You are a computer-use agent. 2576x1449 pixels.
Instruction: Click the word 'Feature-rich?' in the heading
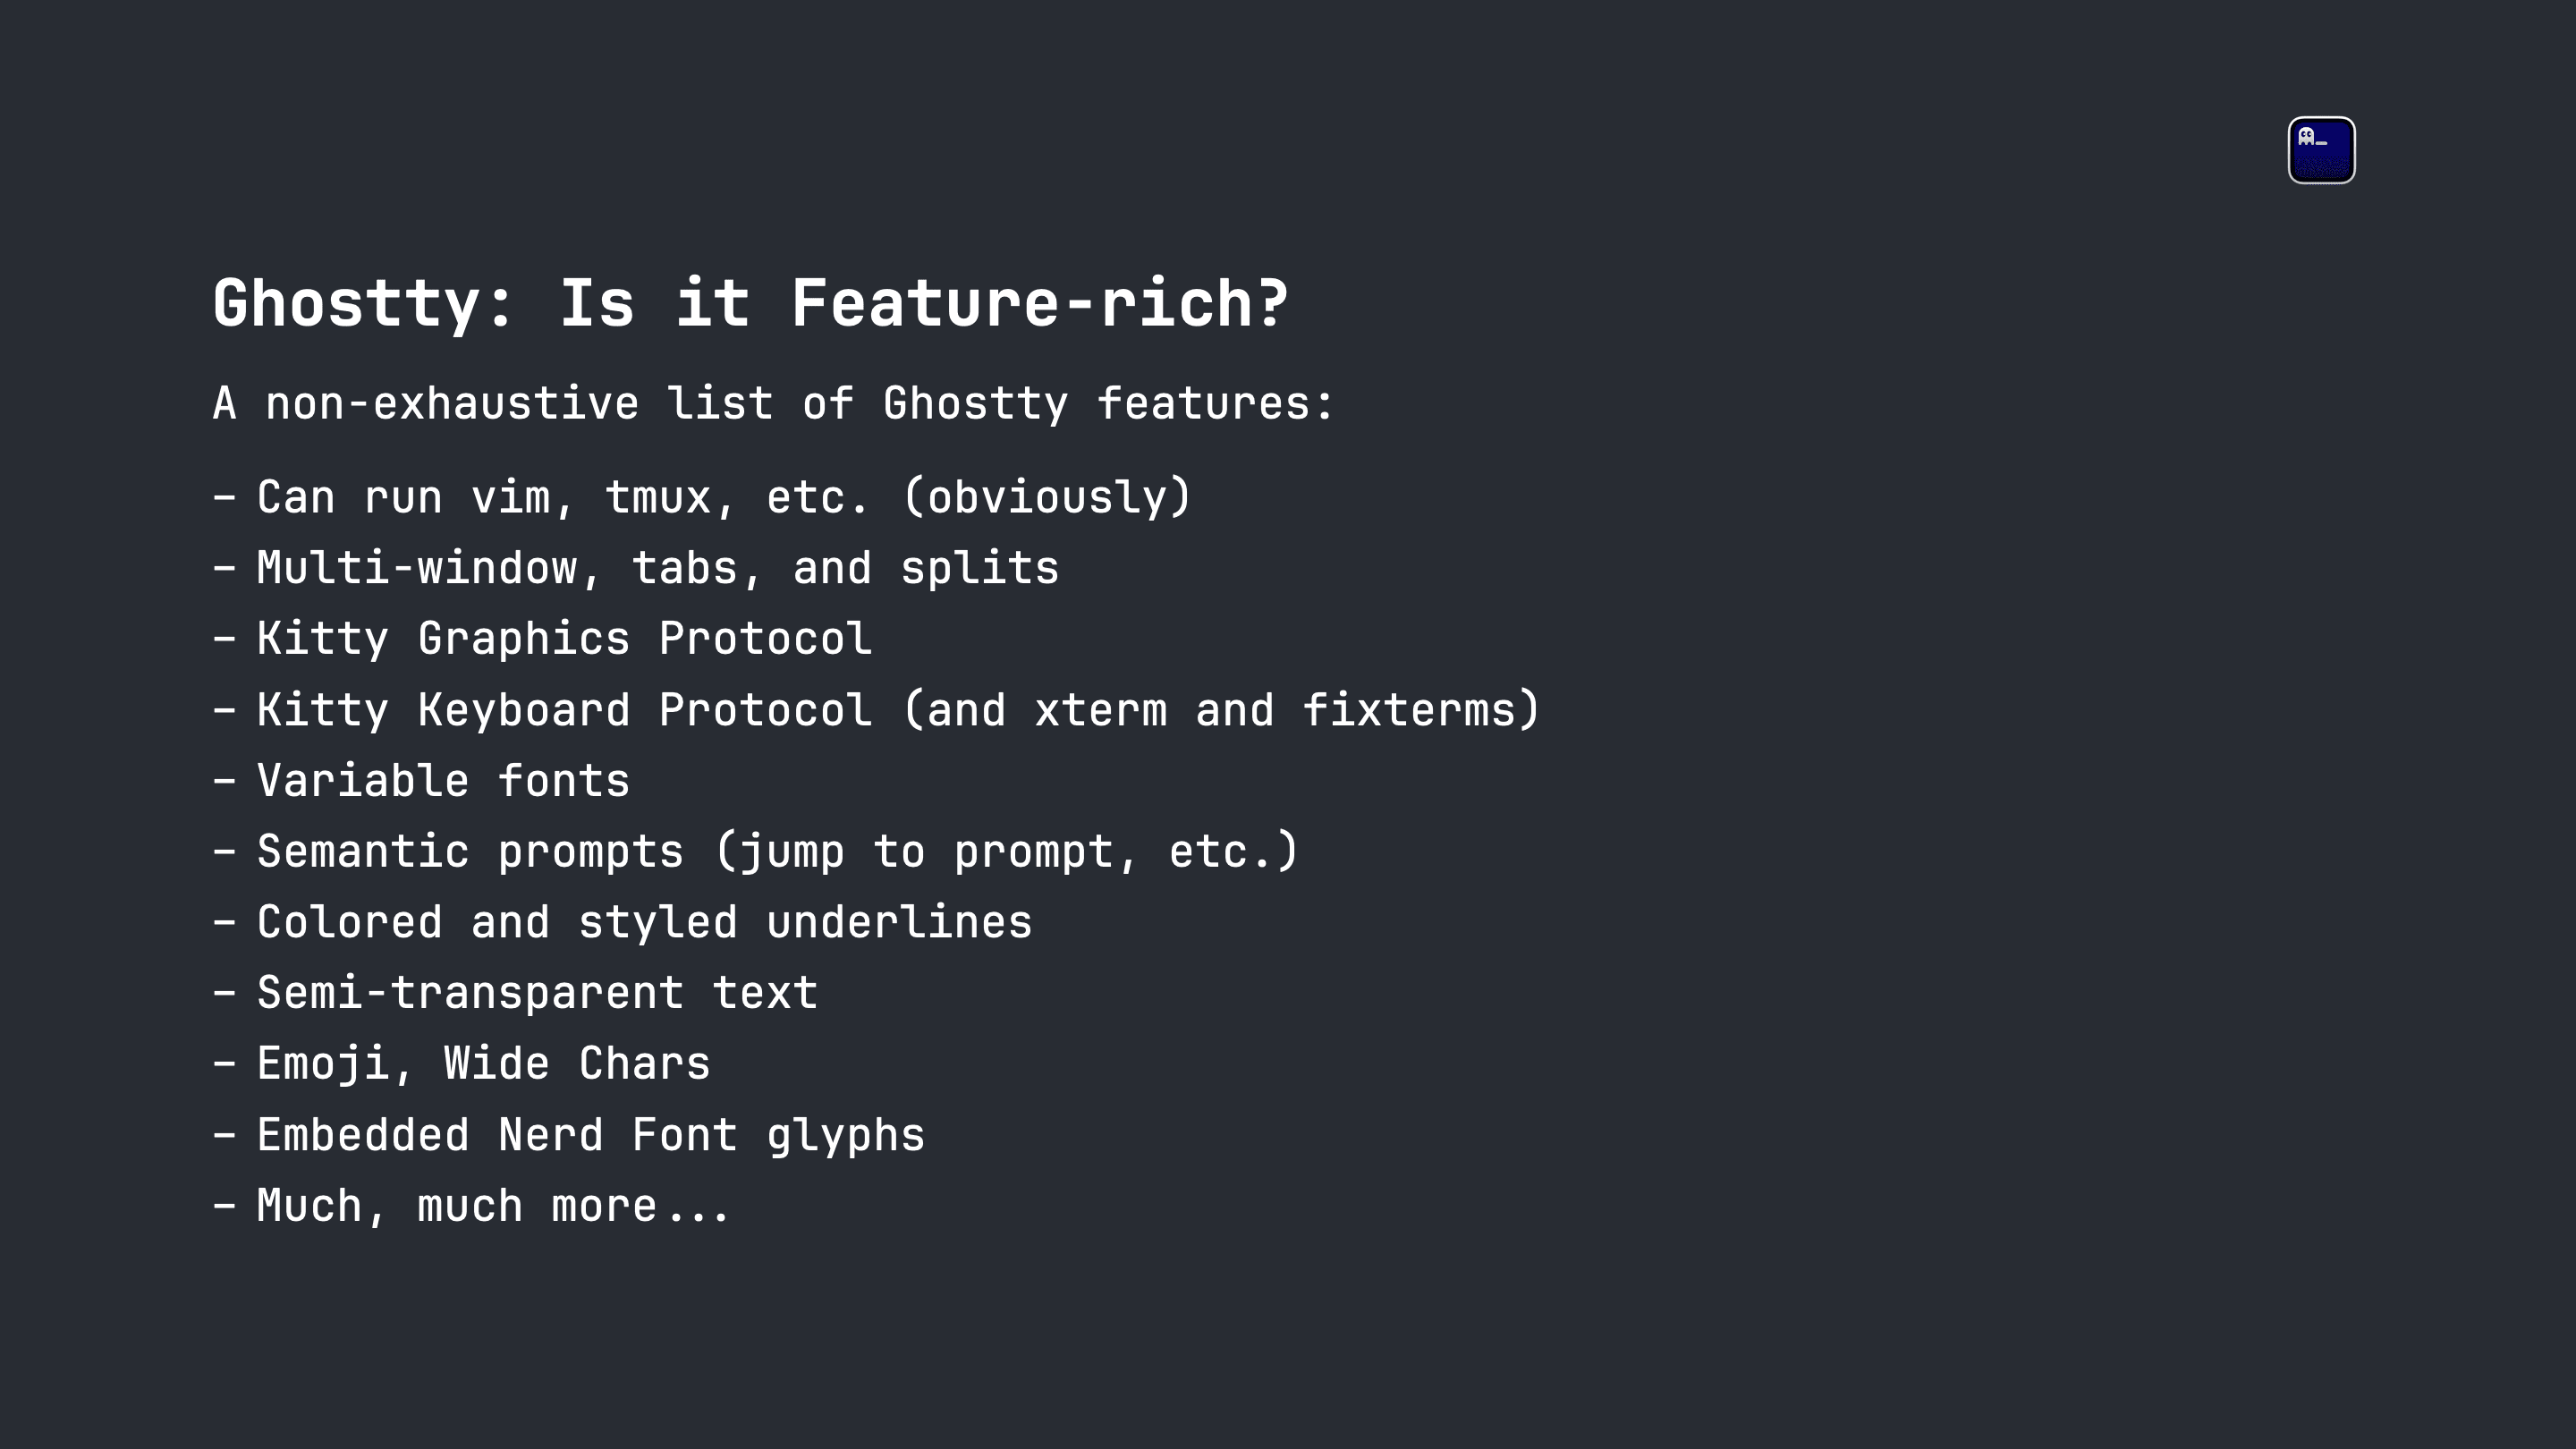1040,303
